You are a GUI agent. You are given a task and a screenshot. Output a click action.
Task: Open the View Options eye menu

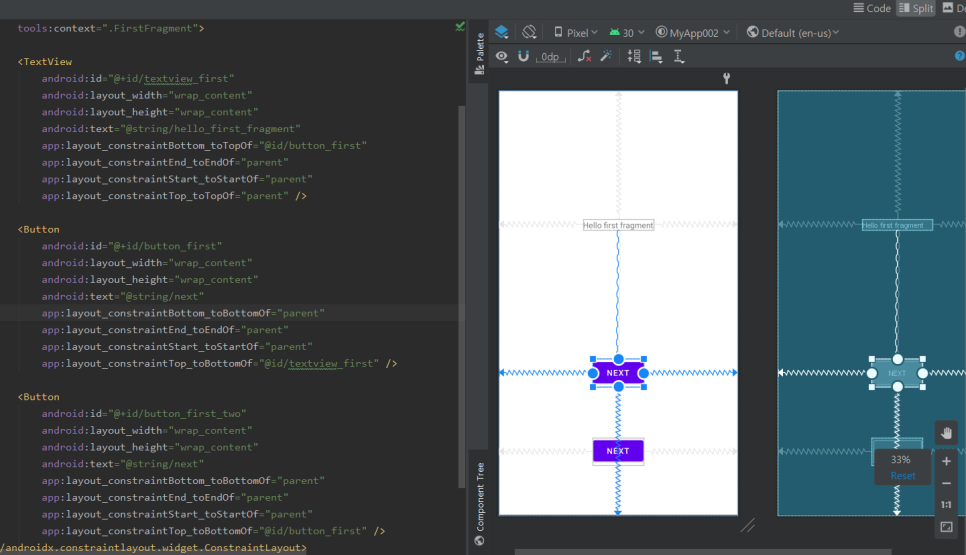(x=502, y=57)
